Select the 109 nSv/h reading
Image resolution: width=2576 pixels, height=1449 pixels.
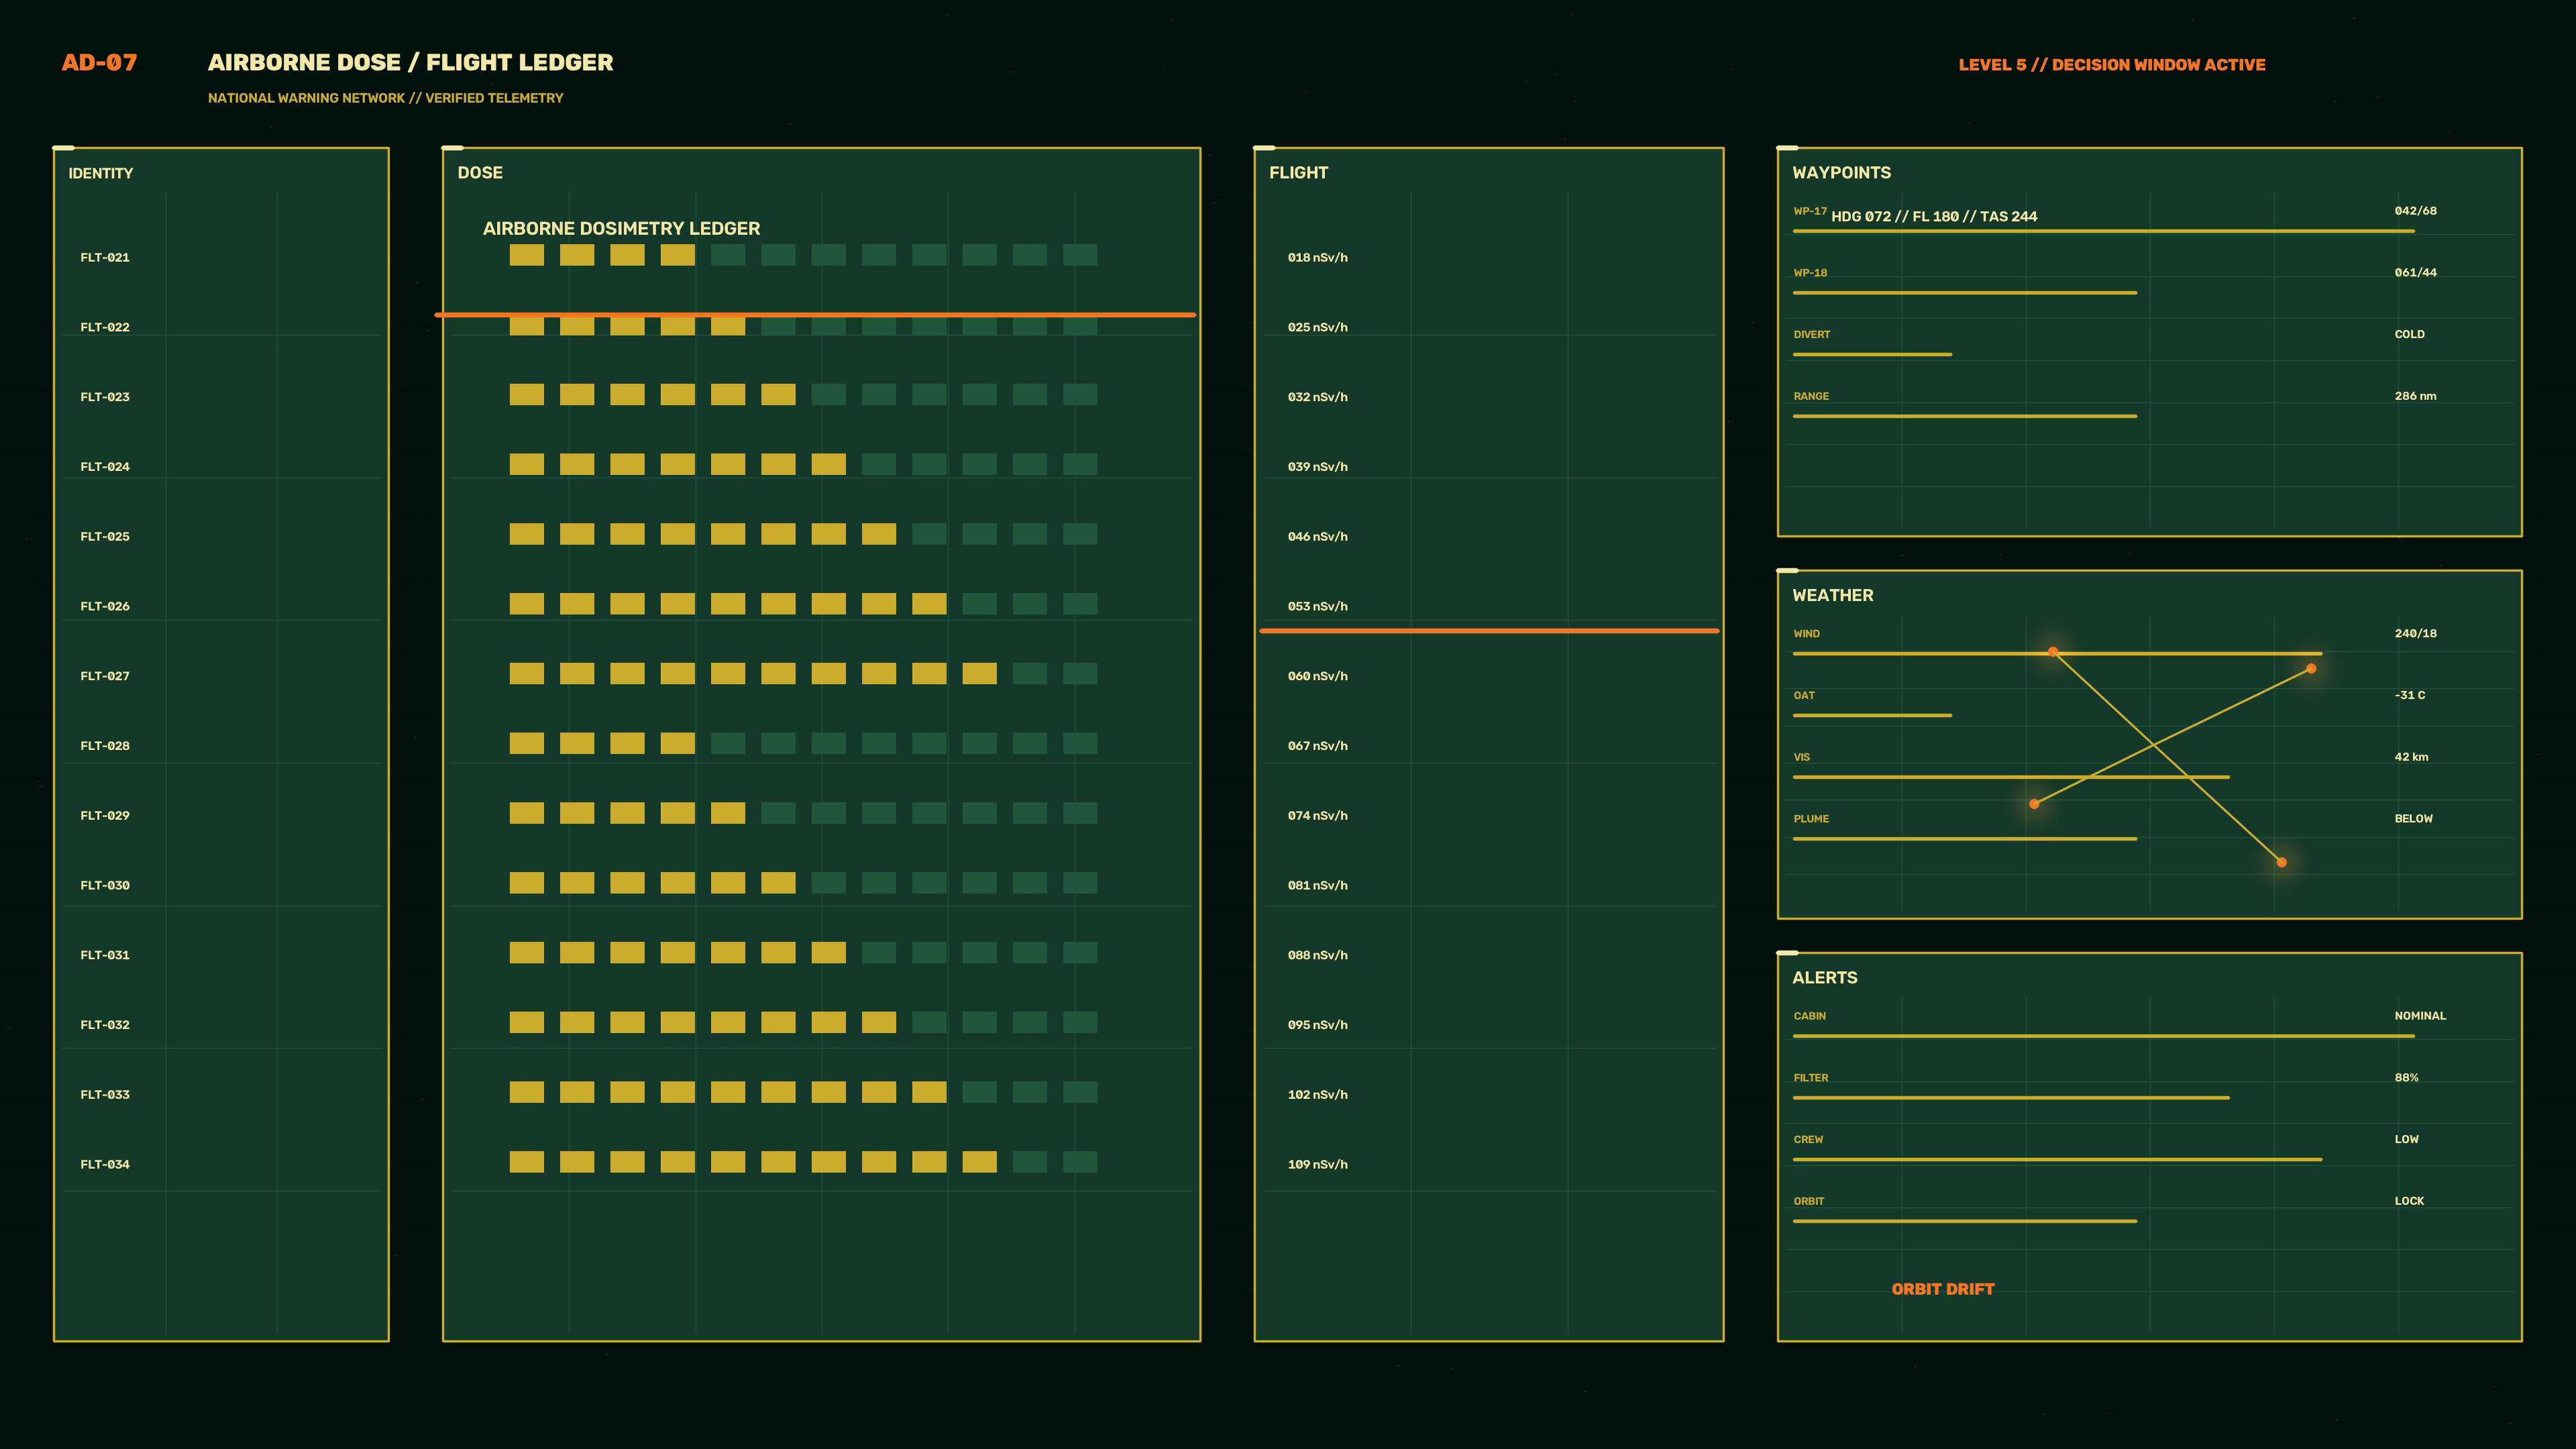coord(1317,1164)
